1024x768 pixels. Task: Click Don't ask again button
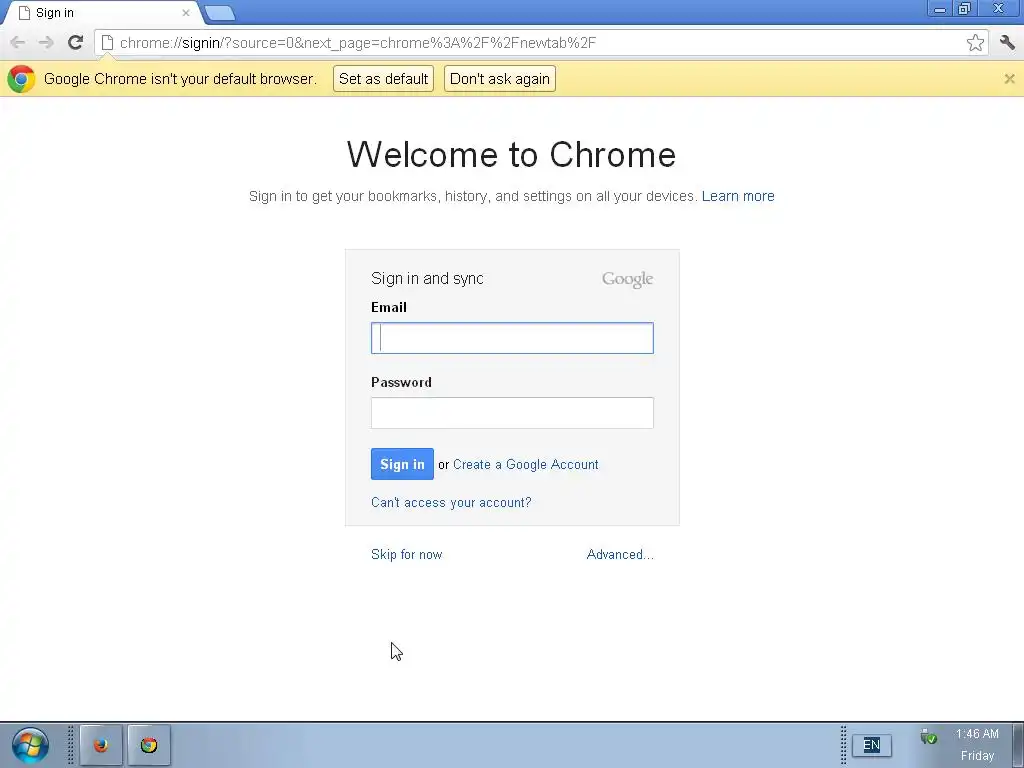tap(500, 79)
